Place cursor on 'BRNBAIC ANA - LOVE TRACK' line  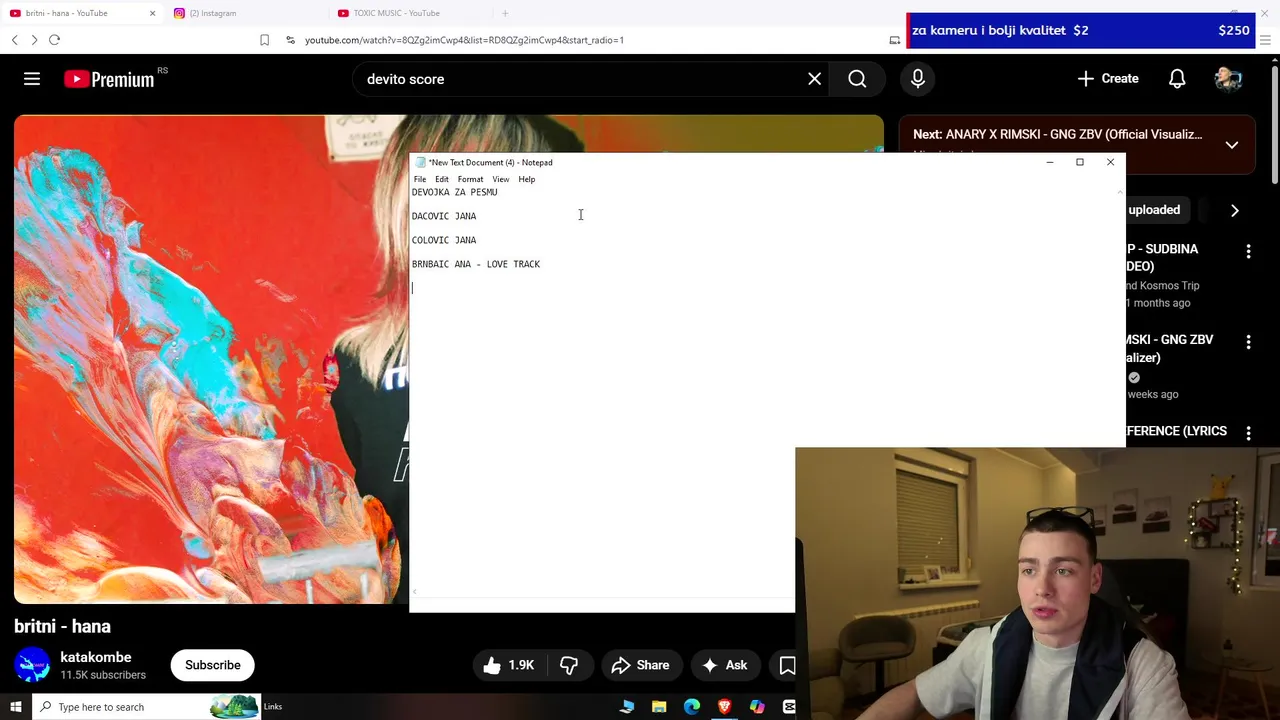[476, 264]
